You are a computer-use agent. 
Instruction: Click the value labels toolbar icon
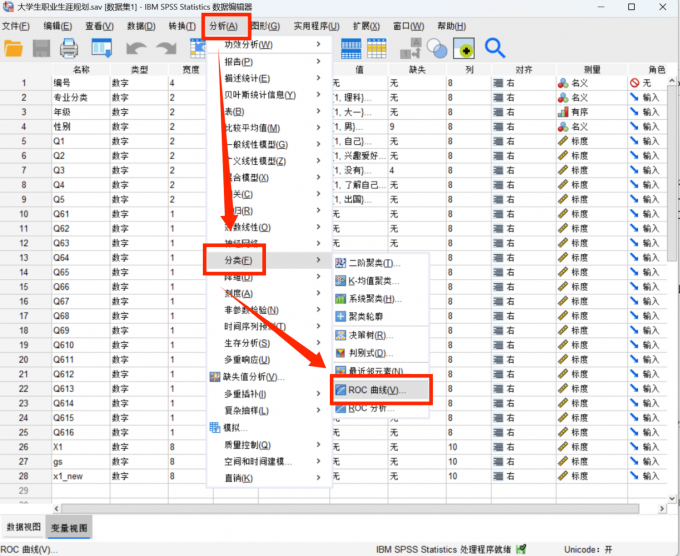(x=410, y=48)
